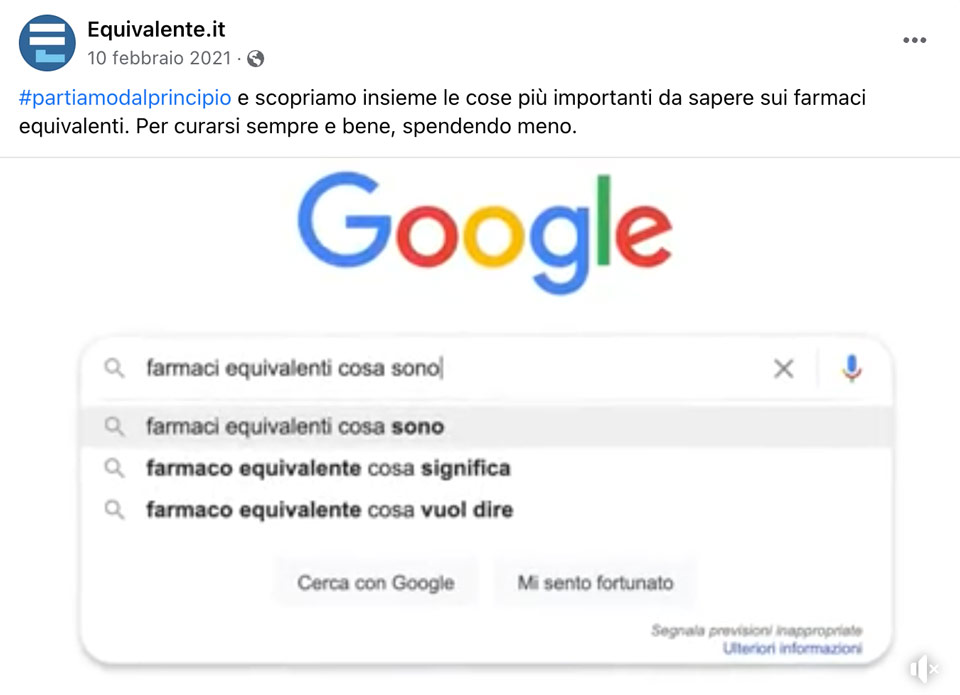Open the Equivalente.it profile picture
Screen dimensions: 960x695
click(47, 43)
